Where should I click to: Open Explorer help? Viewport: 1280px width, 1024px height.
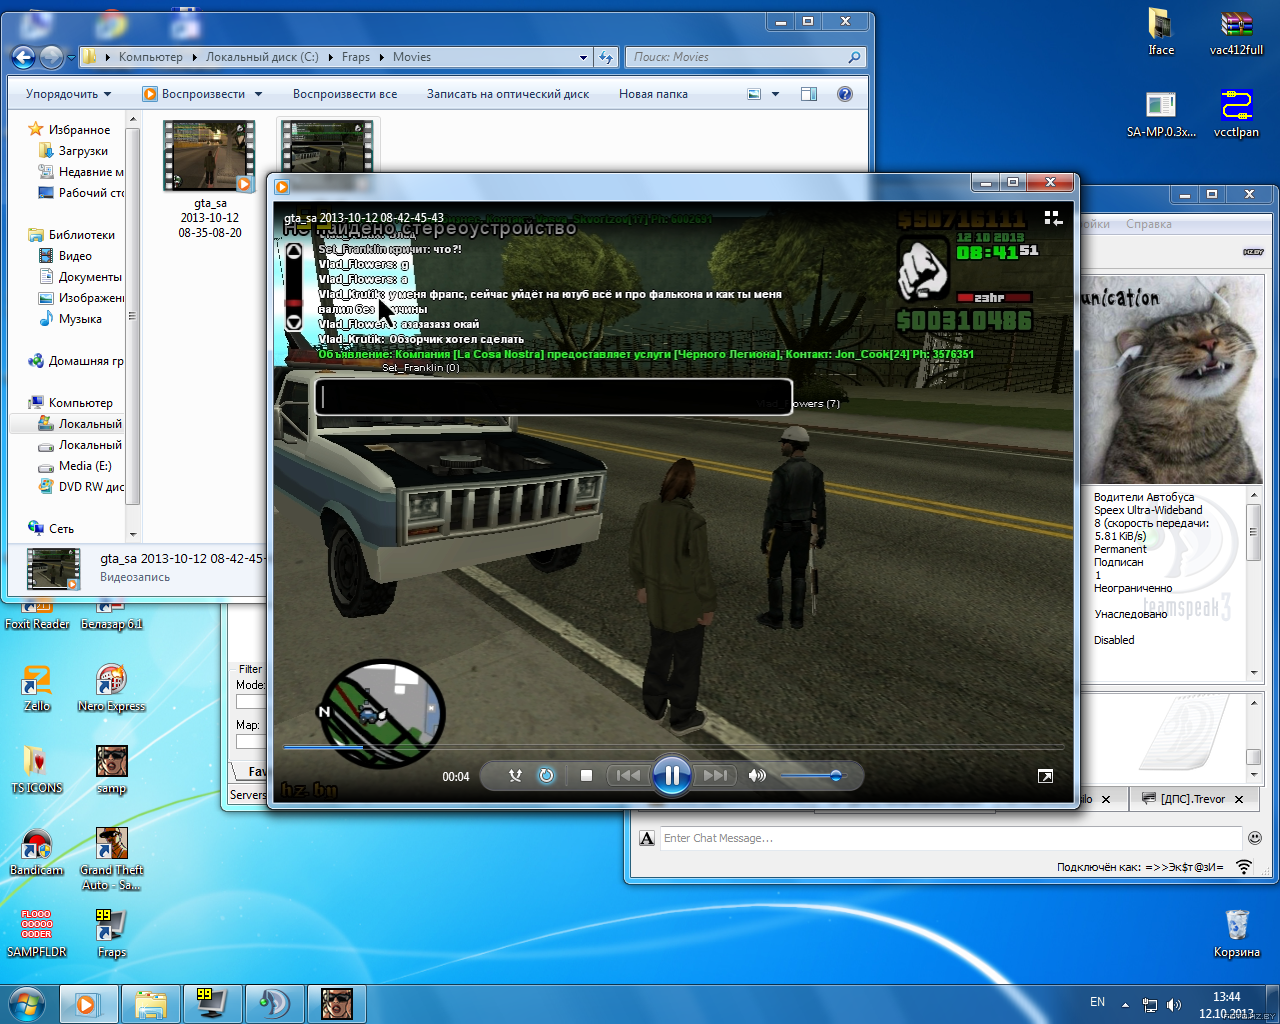(845, 94)
